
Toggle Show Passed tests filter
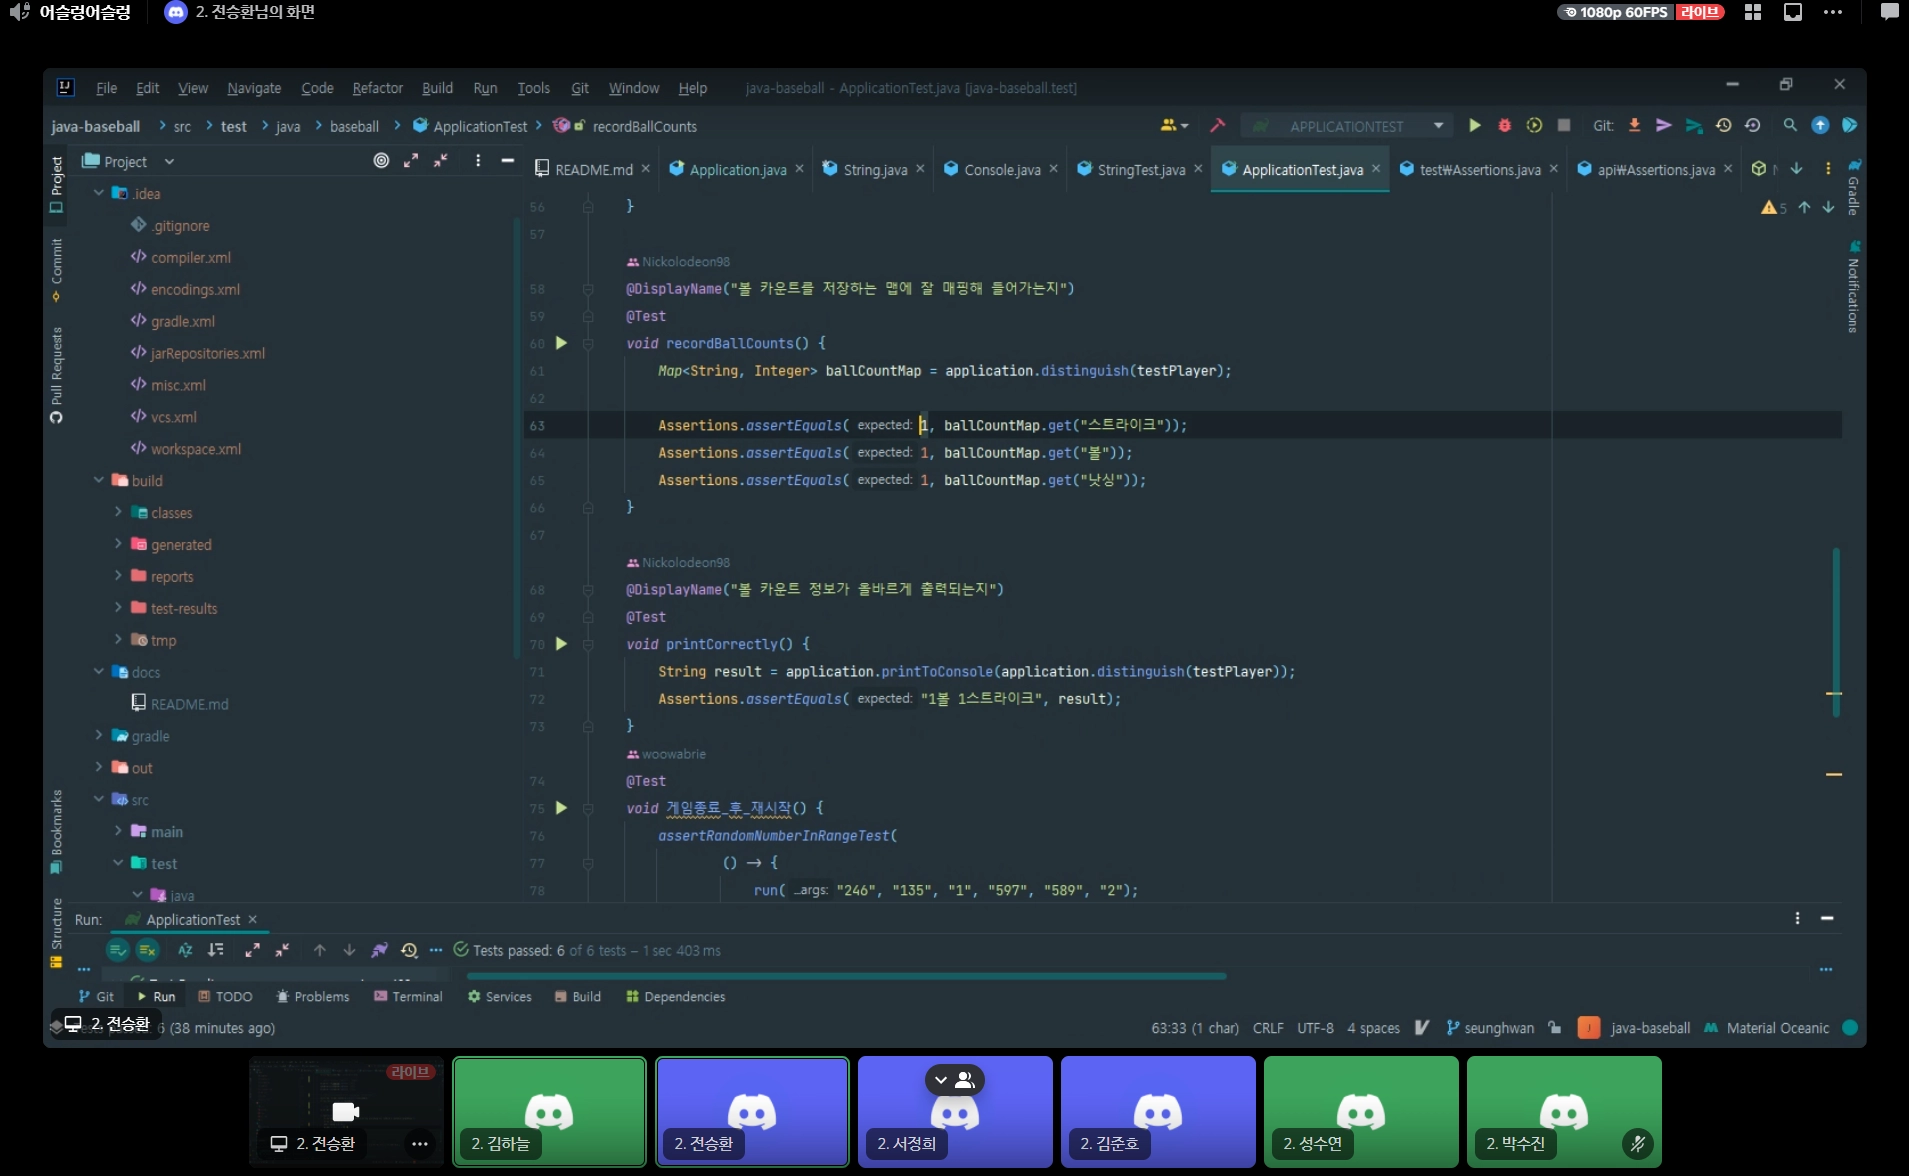pyautogui.click(x=118, y=950)
